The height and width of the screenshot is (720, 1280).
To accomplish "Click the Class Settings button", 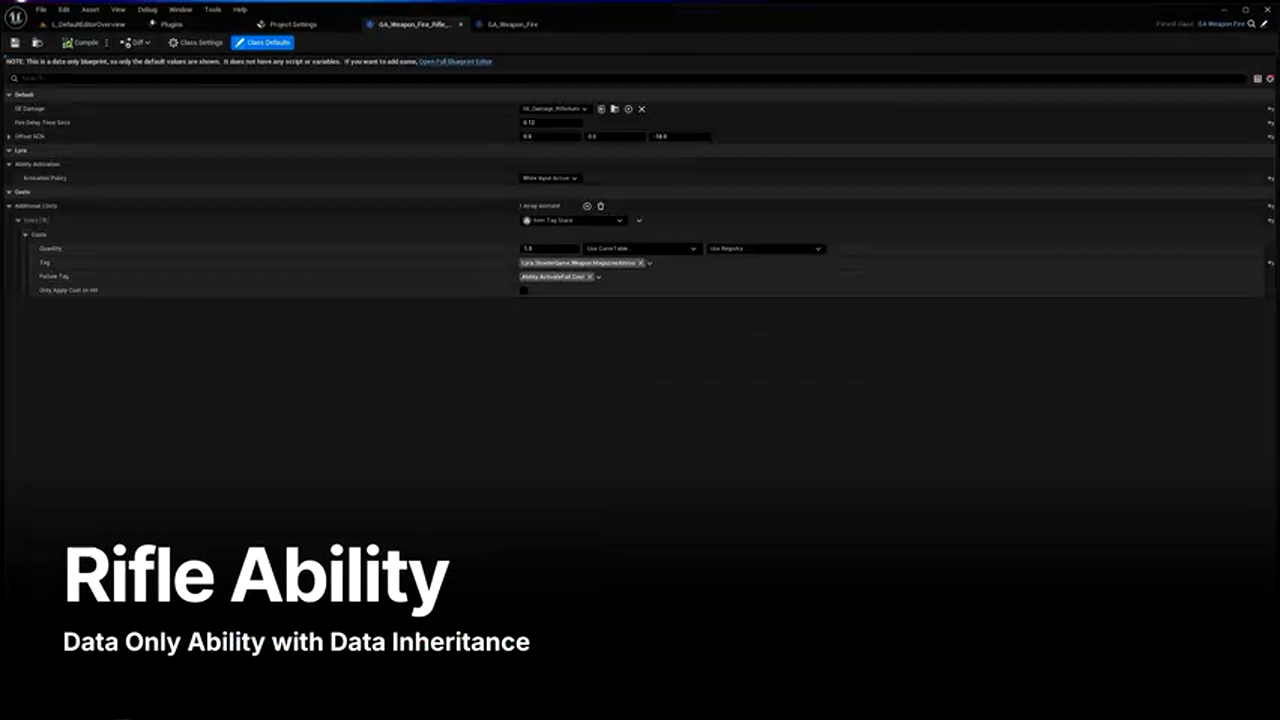I will pyautogui.click(x=195, y=43).
